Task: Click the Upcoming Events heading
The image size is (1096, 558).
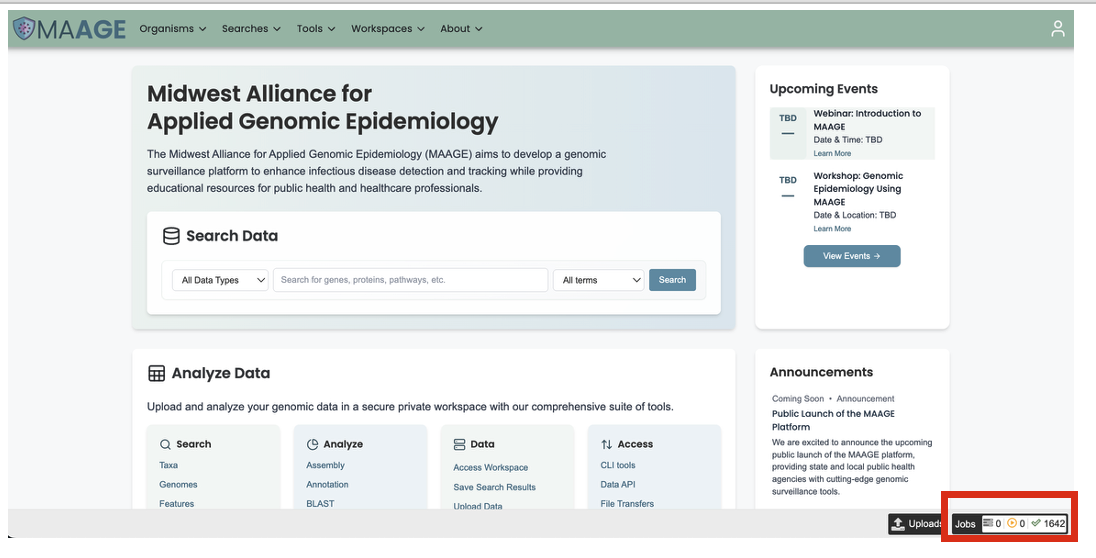Action: tap(823, 89)
